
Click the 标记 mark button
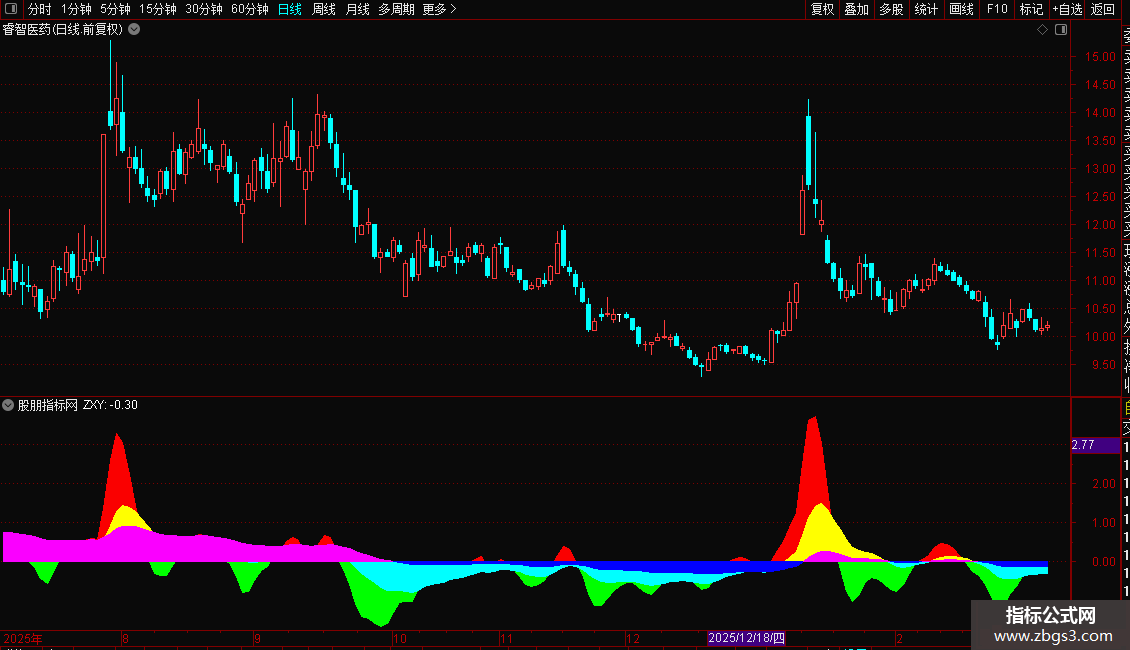click(x=1031, y=9)
